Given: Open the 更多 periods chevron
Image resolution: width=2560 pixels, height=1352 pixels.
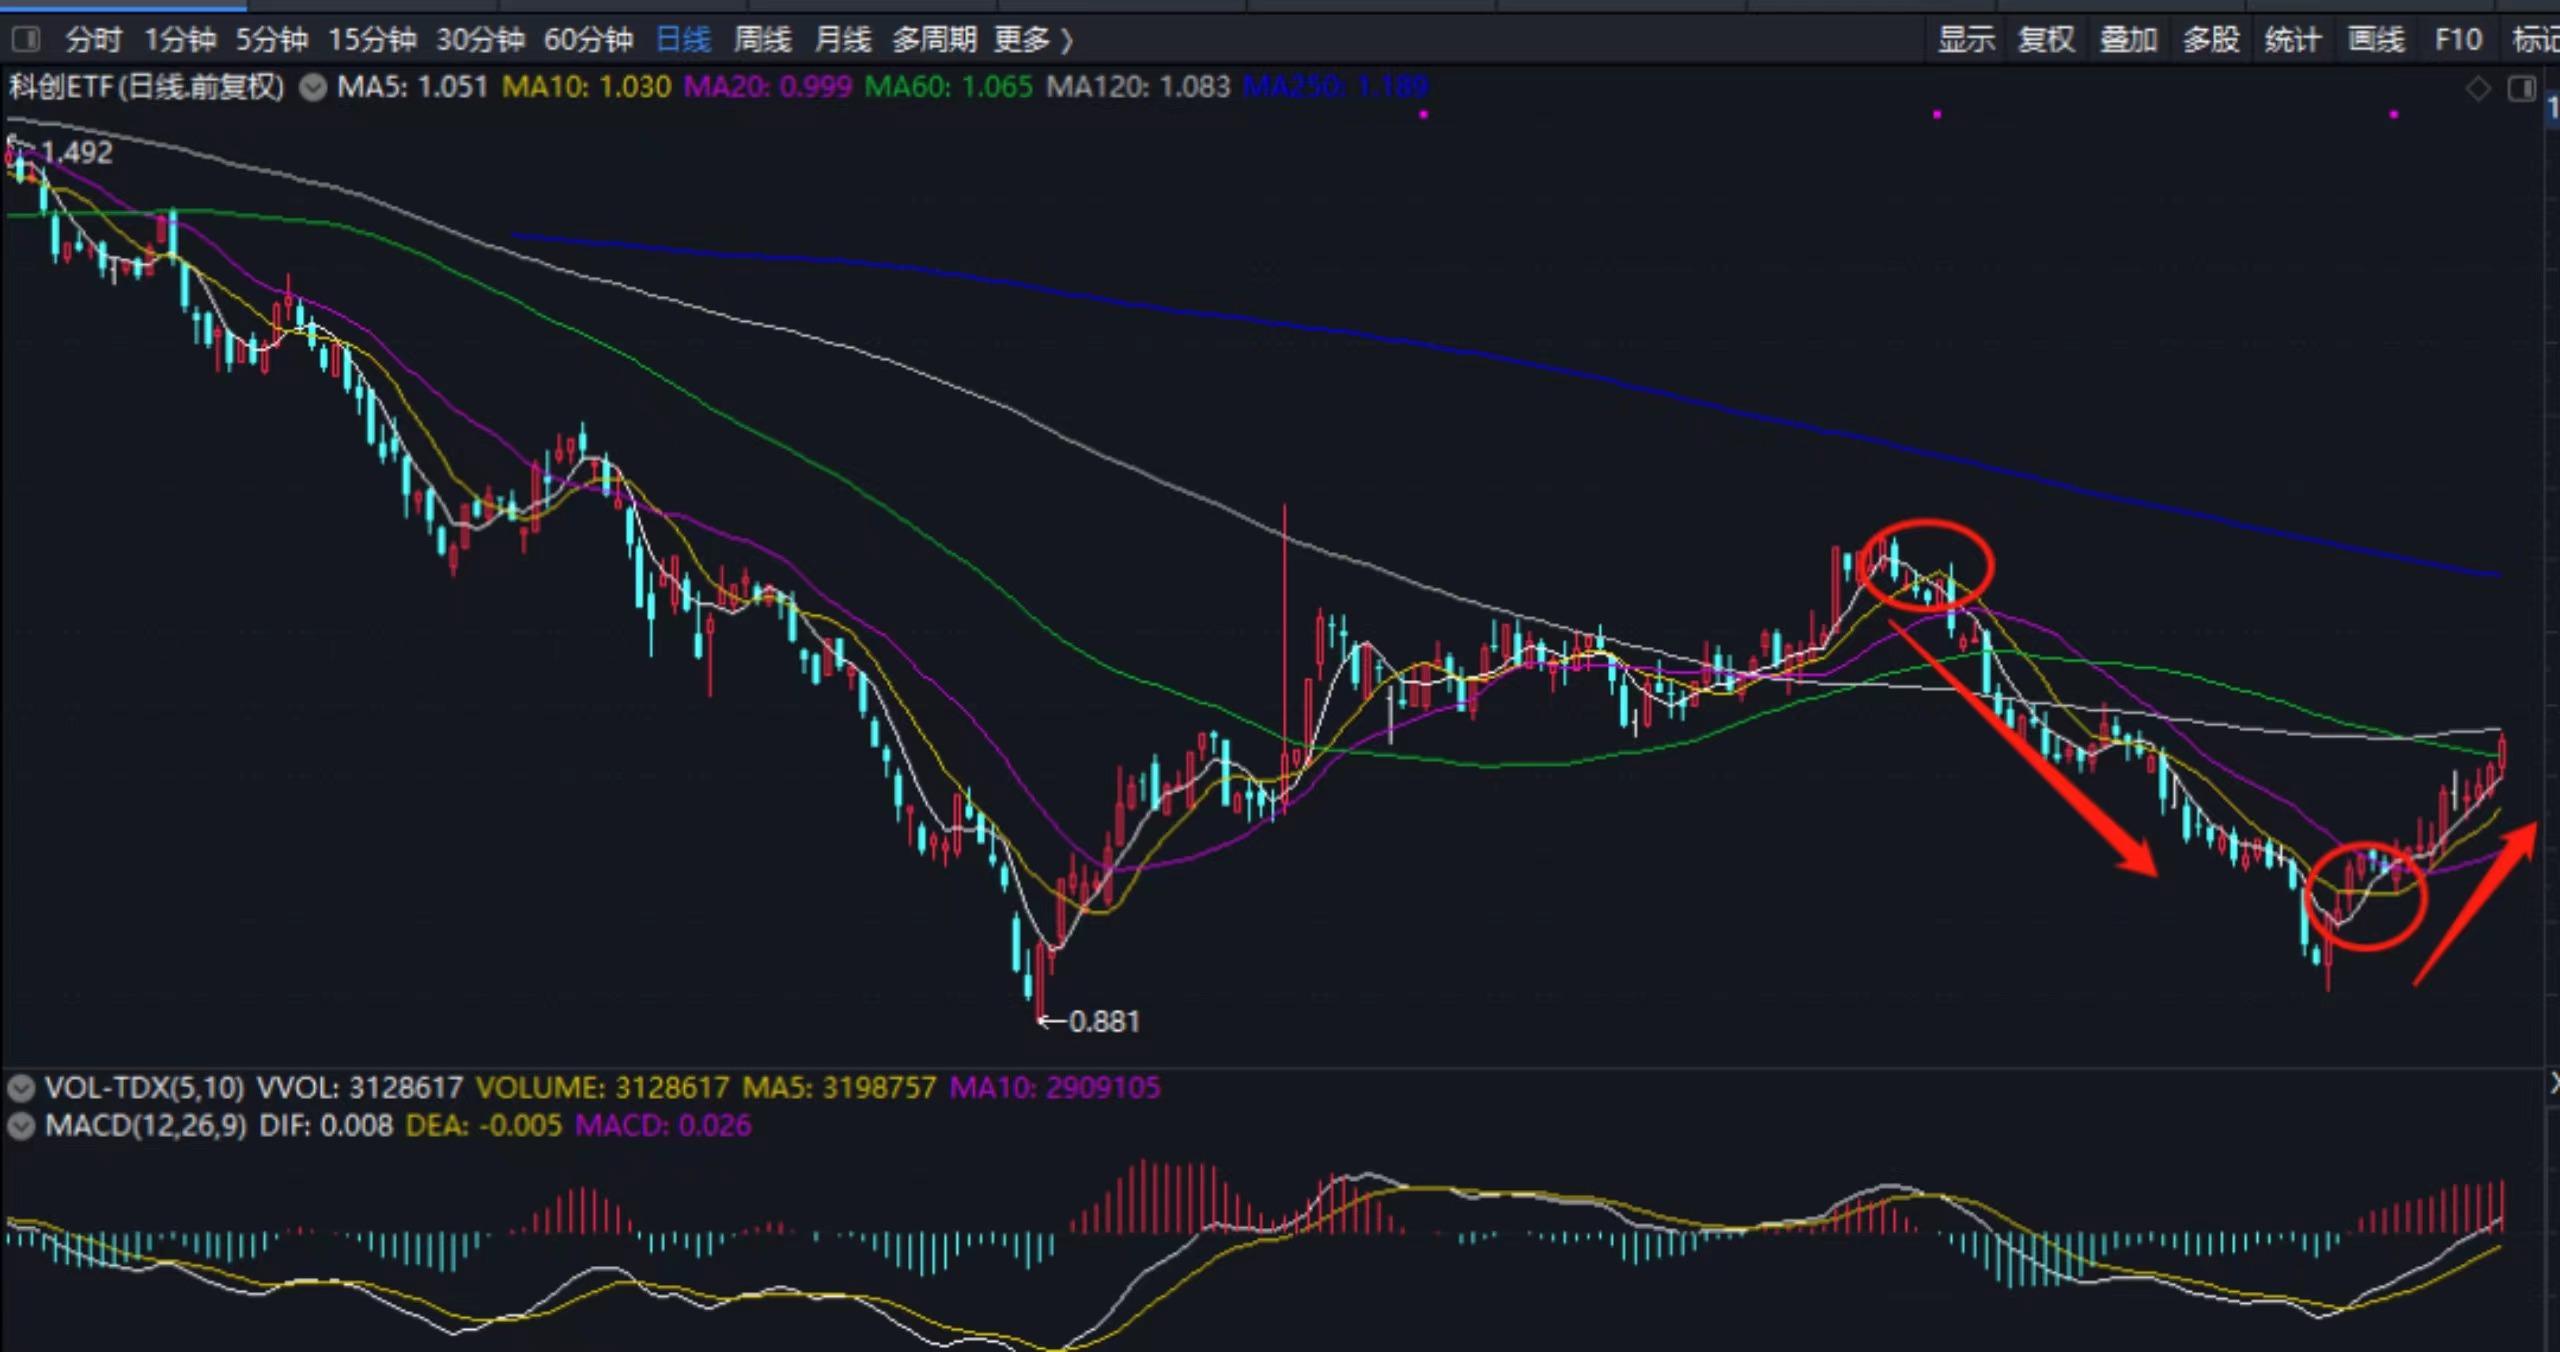Looking at the screenshot, I should (1067, 40).
